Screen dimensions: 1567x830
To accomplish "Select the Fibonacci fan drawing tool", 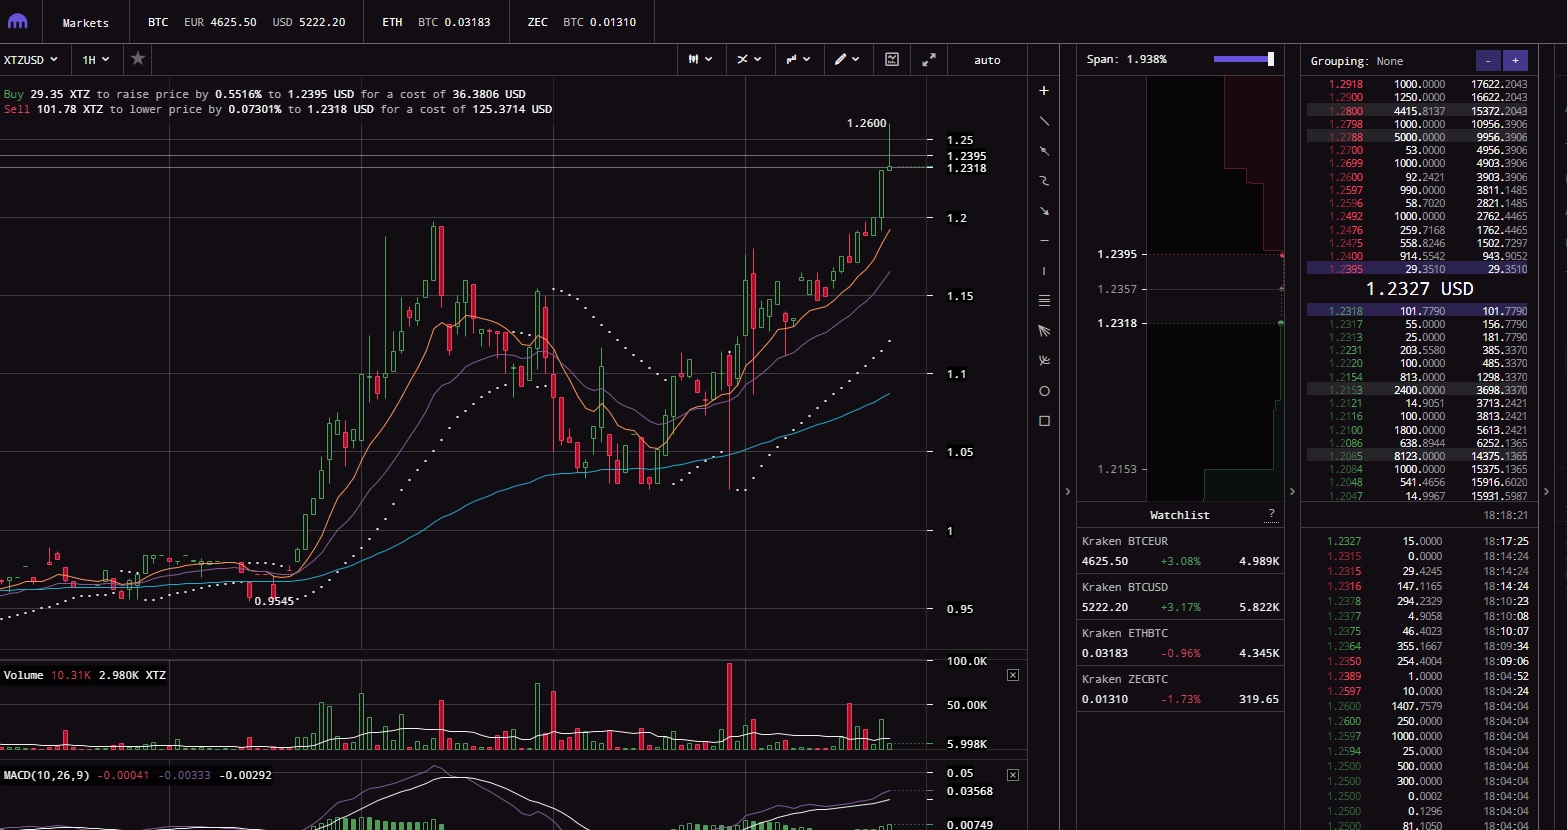I will [x=1044, y=331].
